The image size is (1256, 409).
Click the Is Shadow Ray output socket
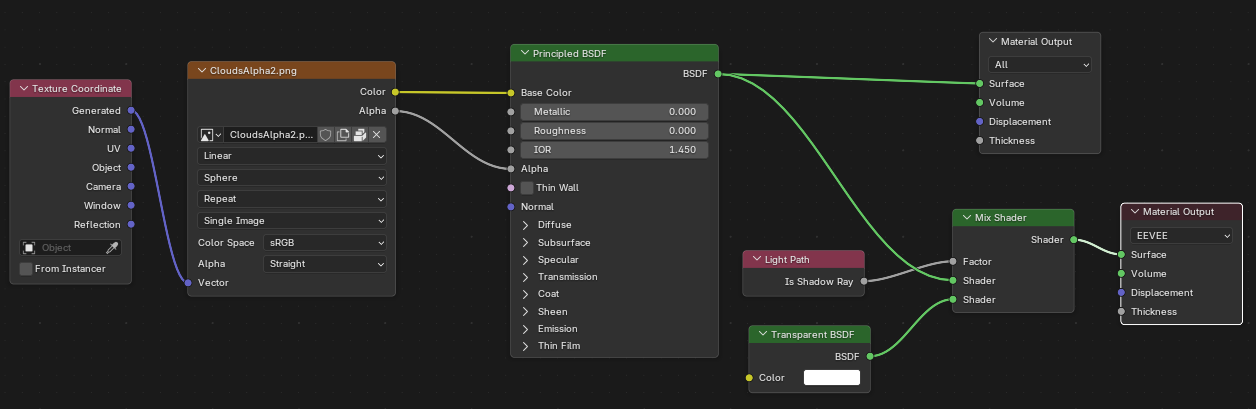point(864,281)
